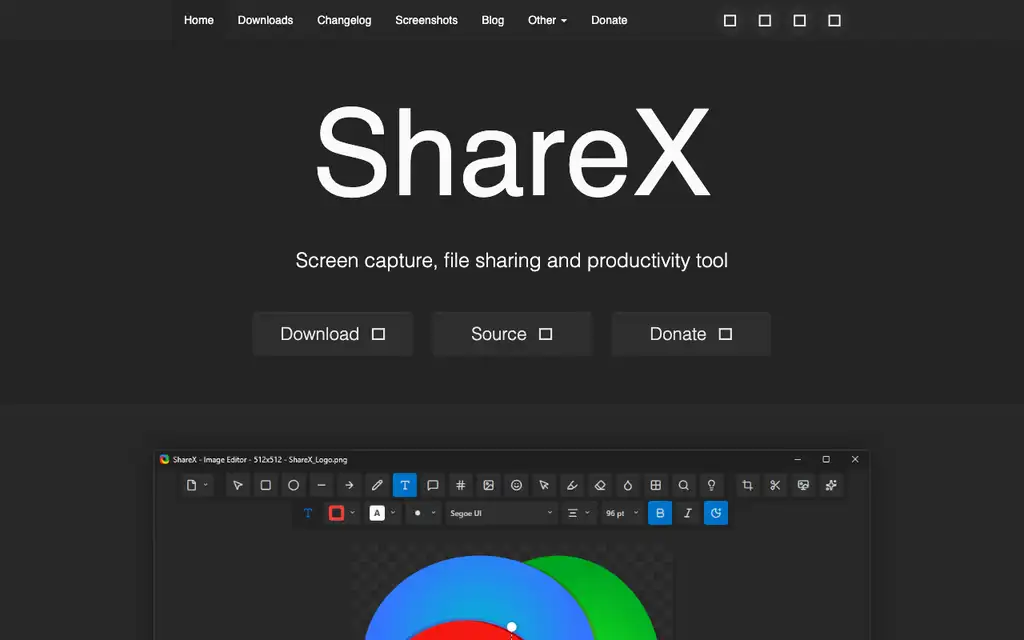Screen dimensions: 1024x640
Task: Open Donate in the top navigation bar
Action: tap(609, 20)
